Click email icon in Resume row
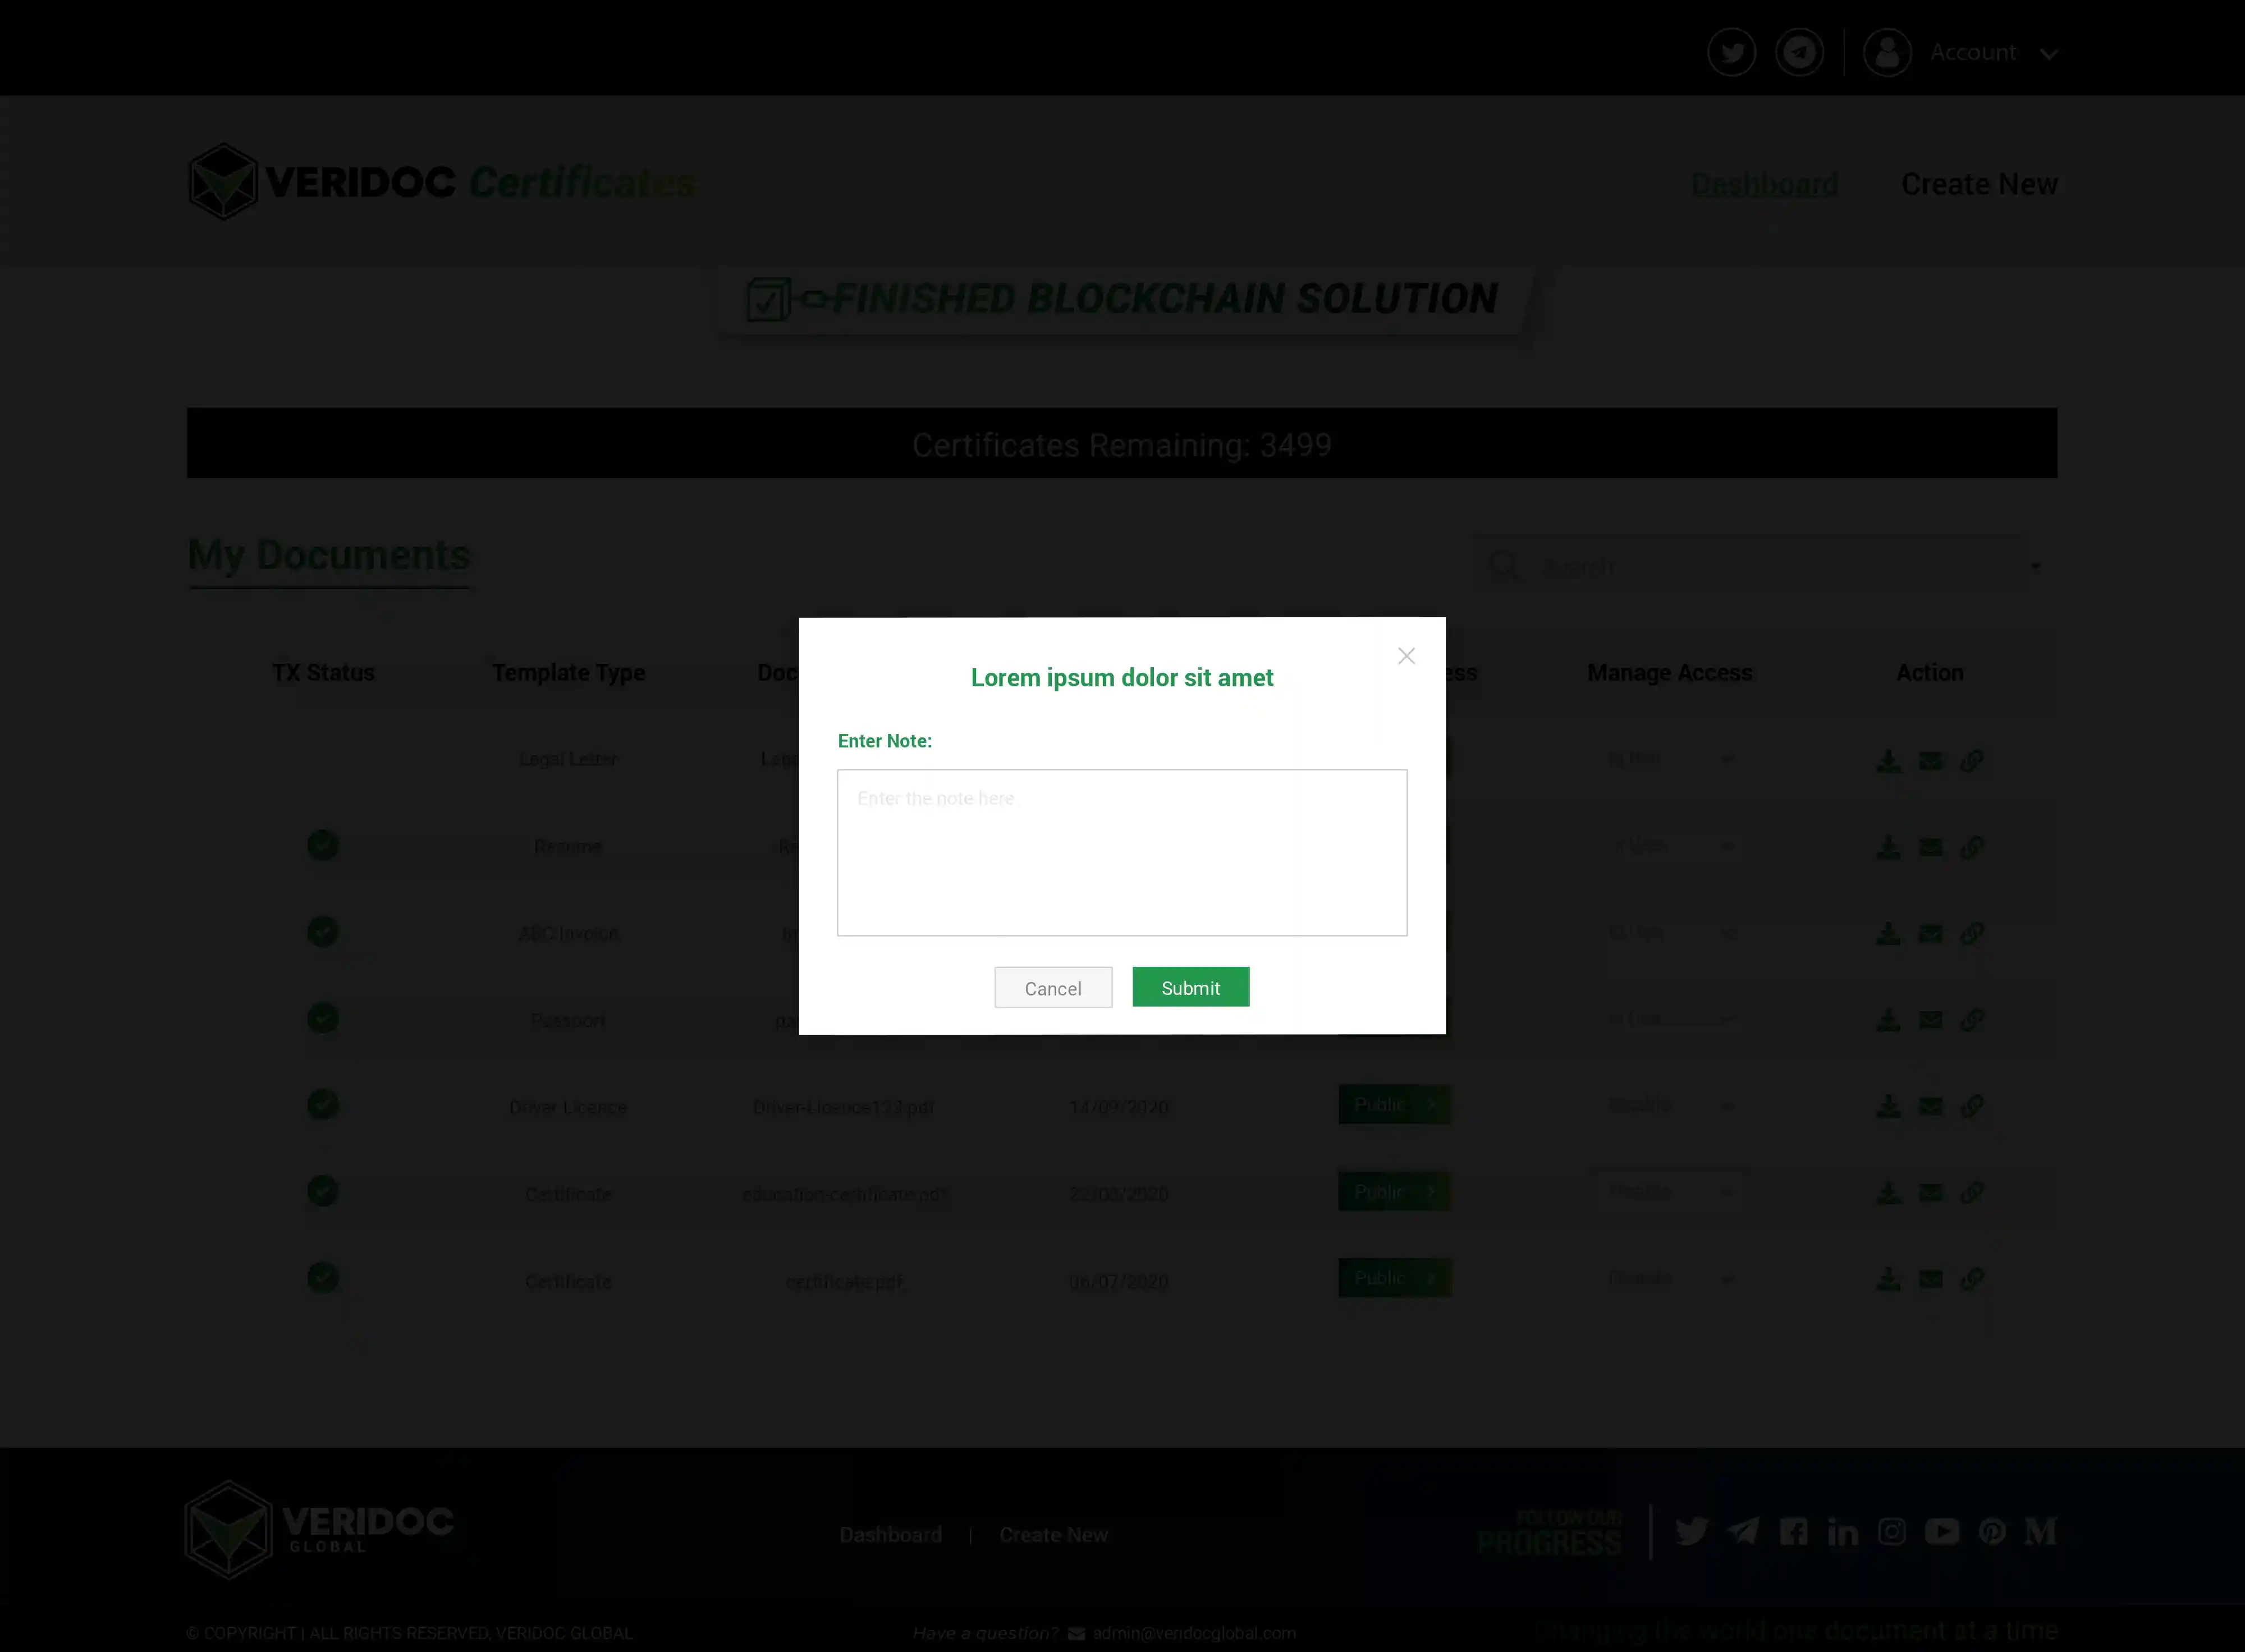This screenshot has width=2245, height=1652. 1930,848
